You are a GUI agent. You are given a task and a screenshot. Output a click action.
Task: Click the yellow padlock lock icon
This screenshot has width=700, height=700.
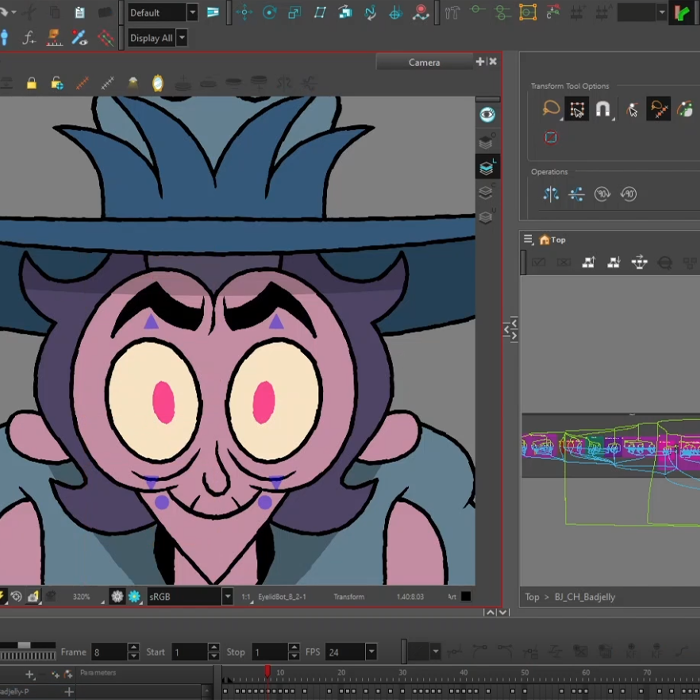point(32,83)
